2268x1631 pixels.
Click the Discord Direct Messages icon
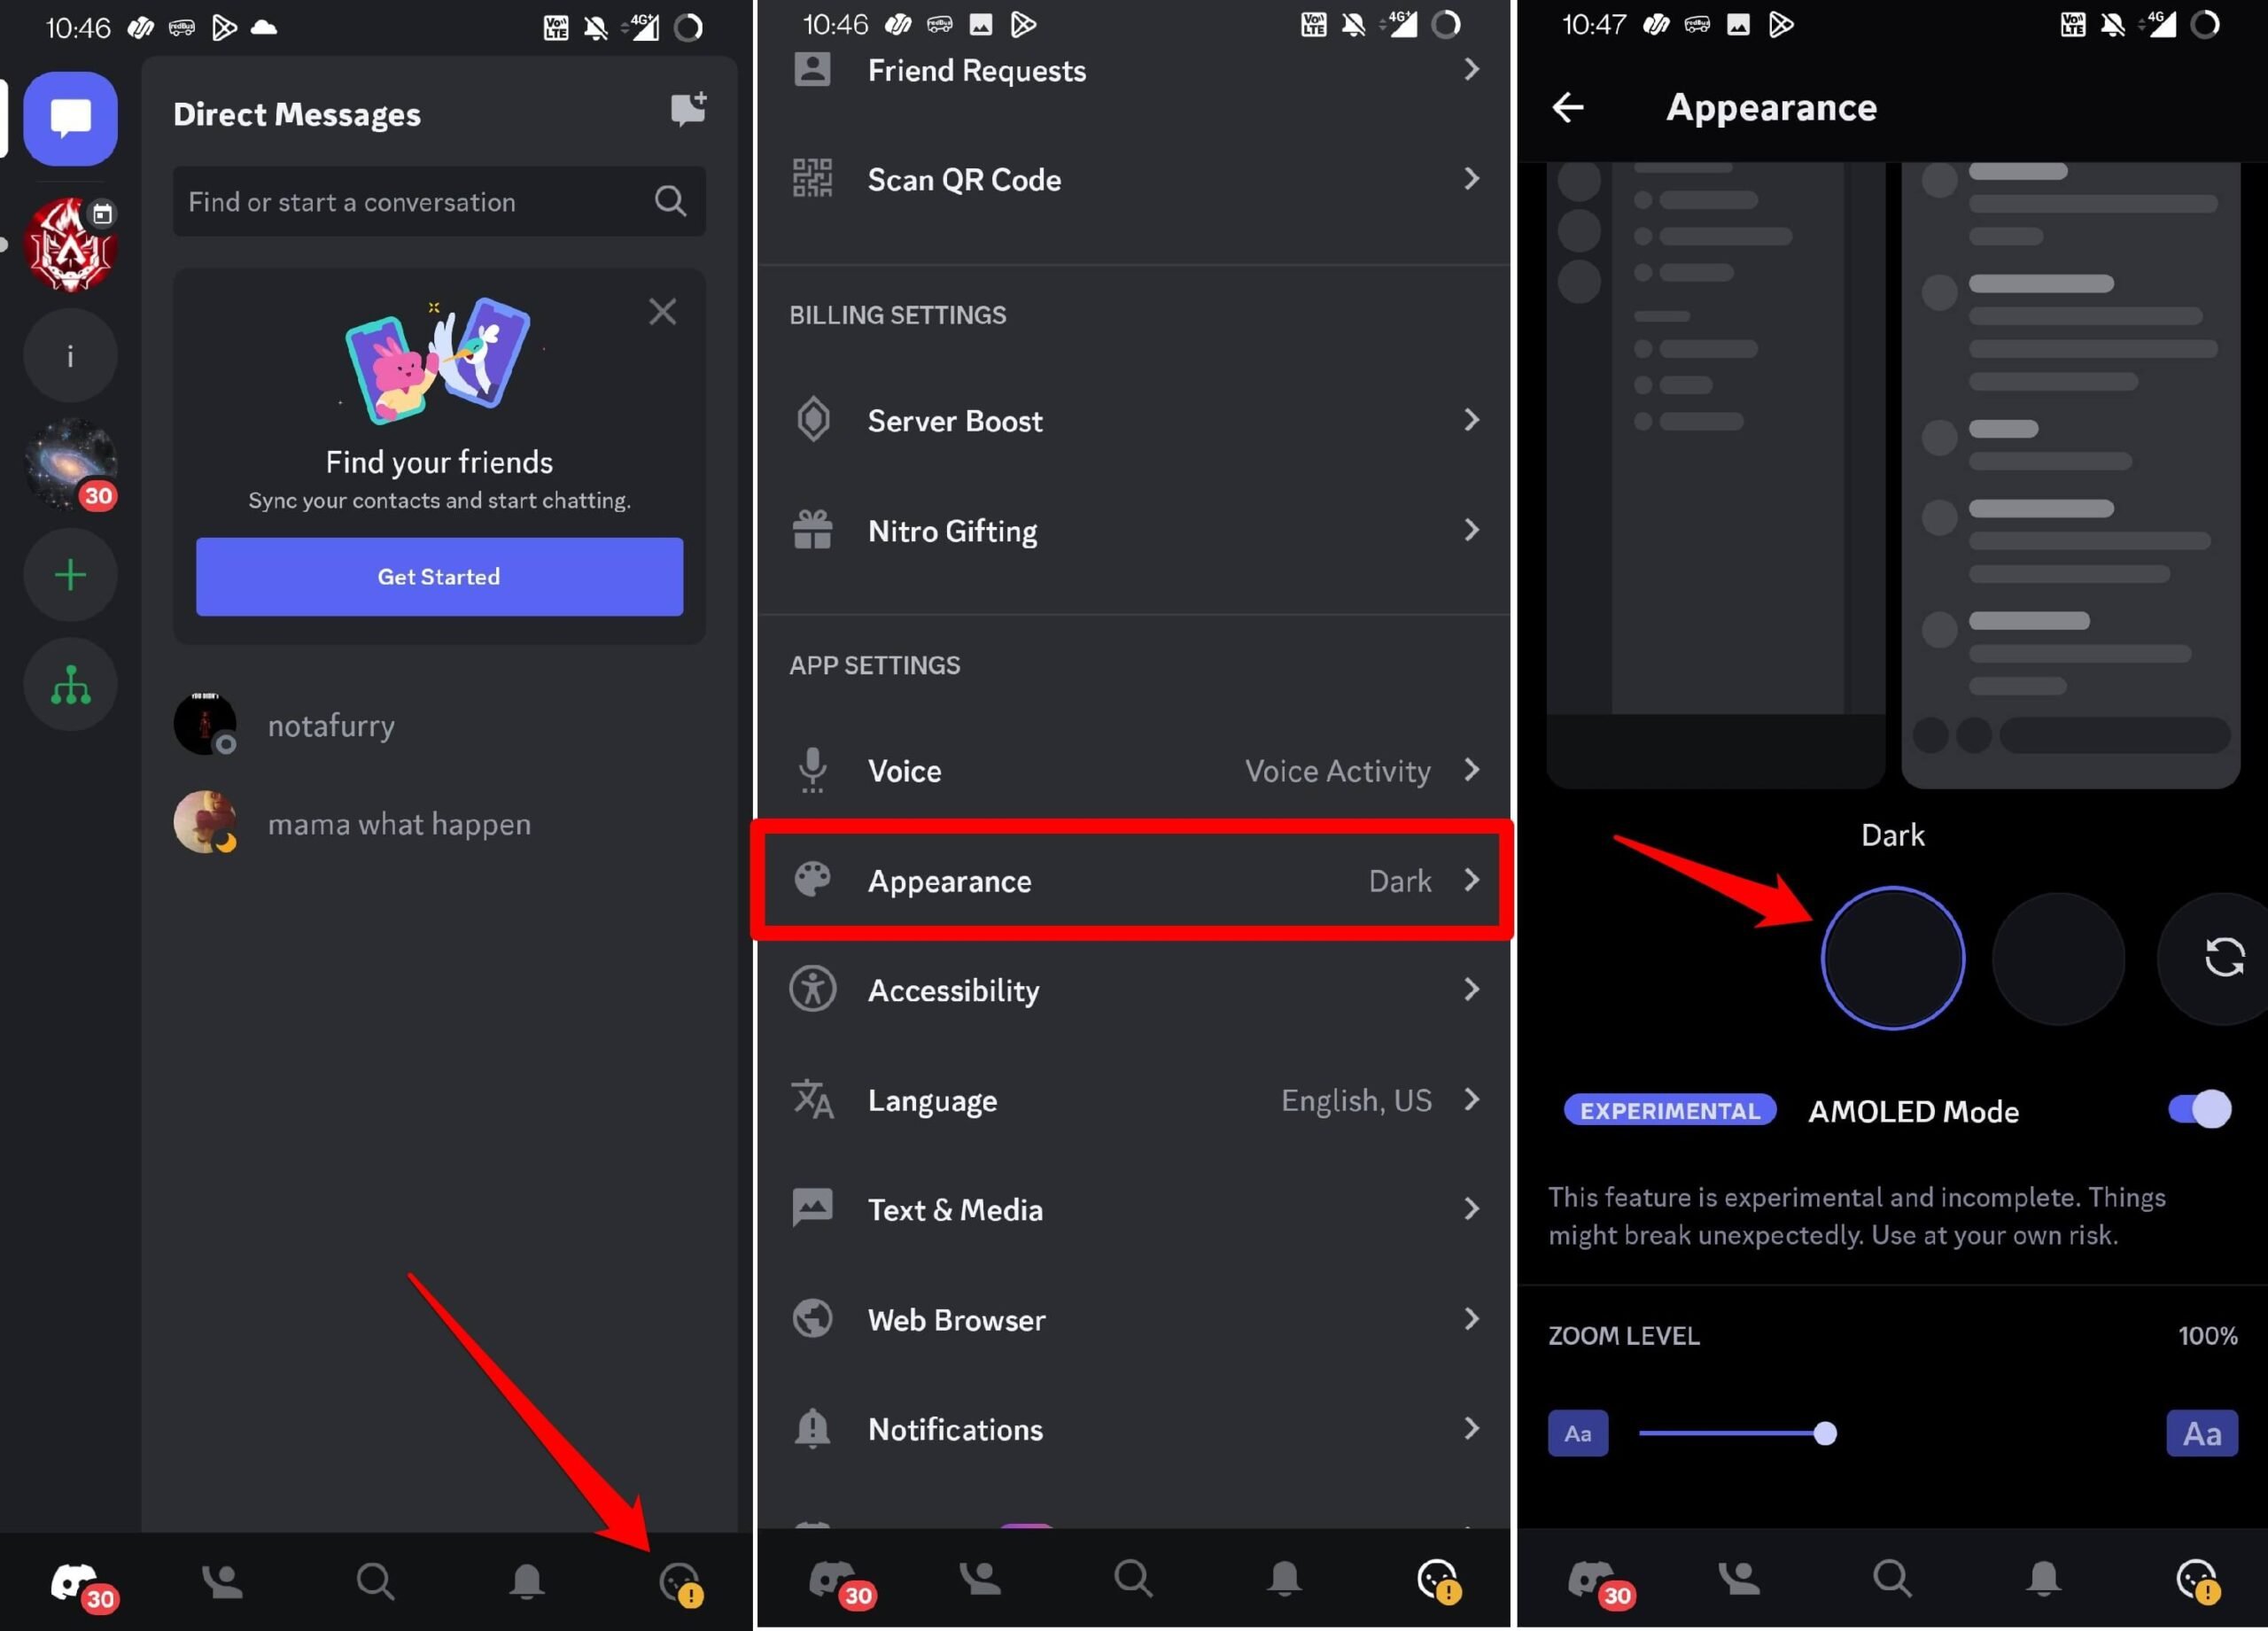pyautogui.click(x=69, y=116)
